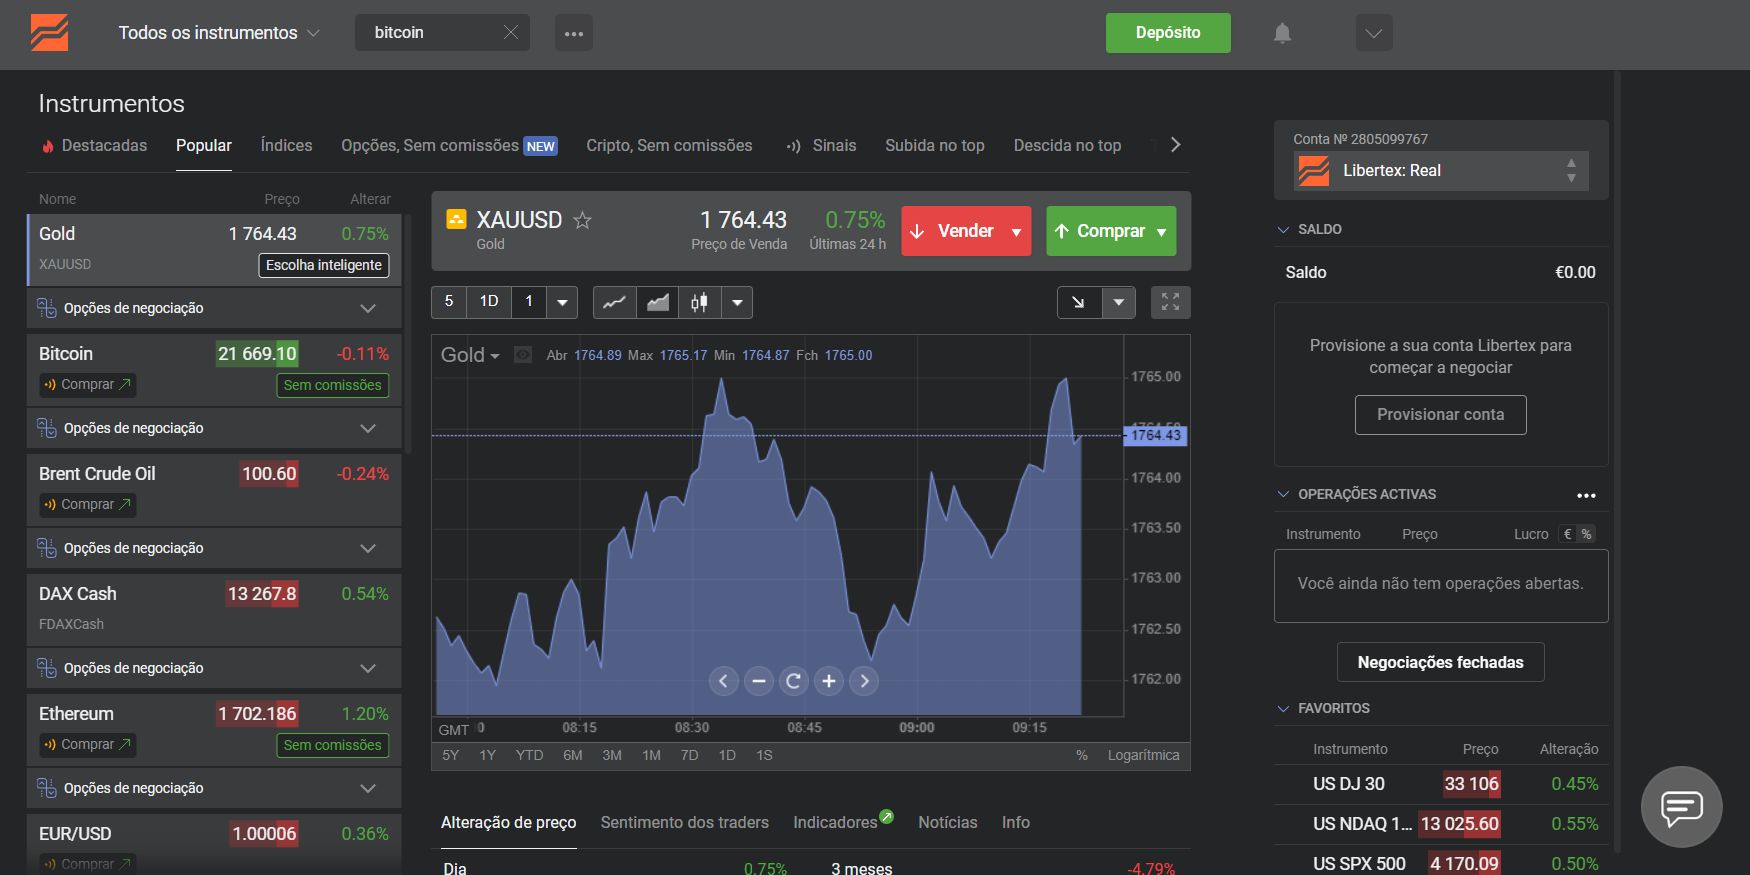
Task: Click the green Depósito button
Action: (1168, 33)
